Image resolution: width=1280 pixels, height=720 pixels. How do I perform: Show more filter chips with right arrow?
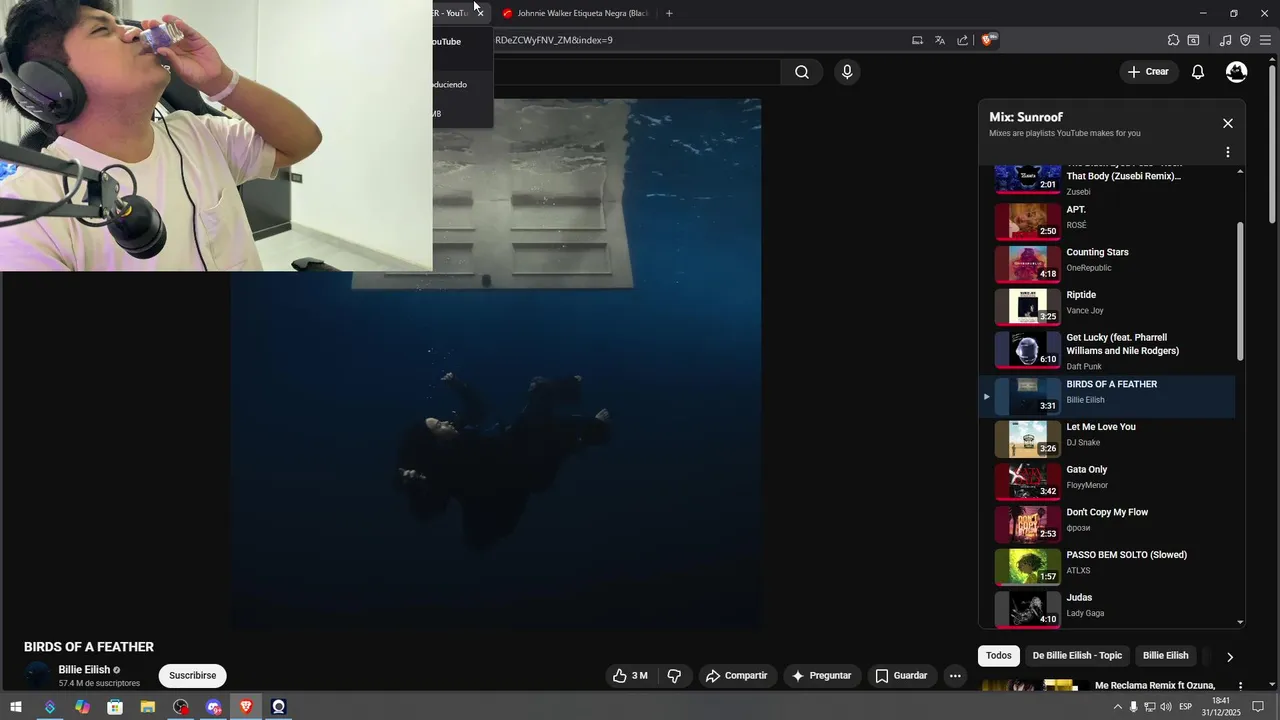[1230, 657]
